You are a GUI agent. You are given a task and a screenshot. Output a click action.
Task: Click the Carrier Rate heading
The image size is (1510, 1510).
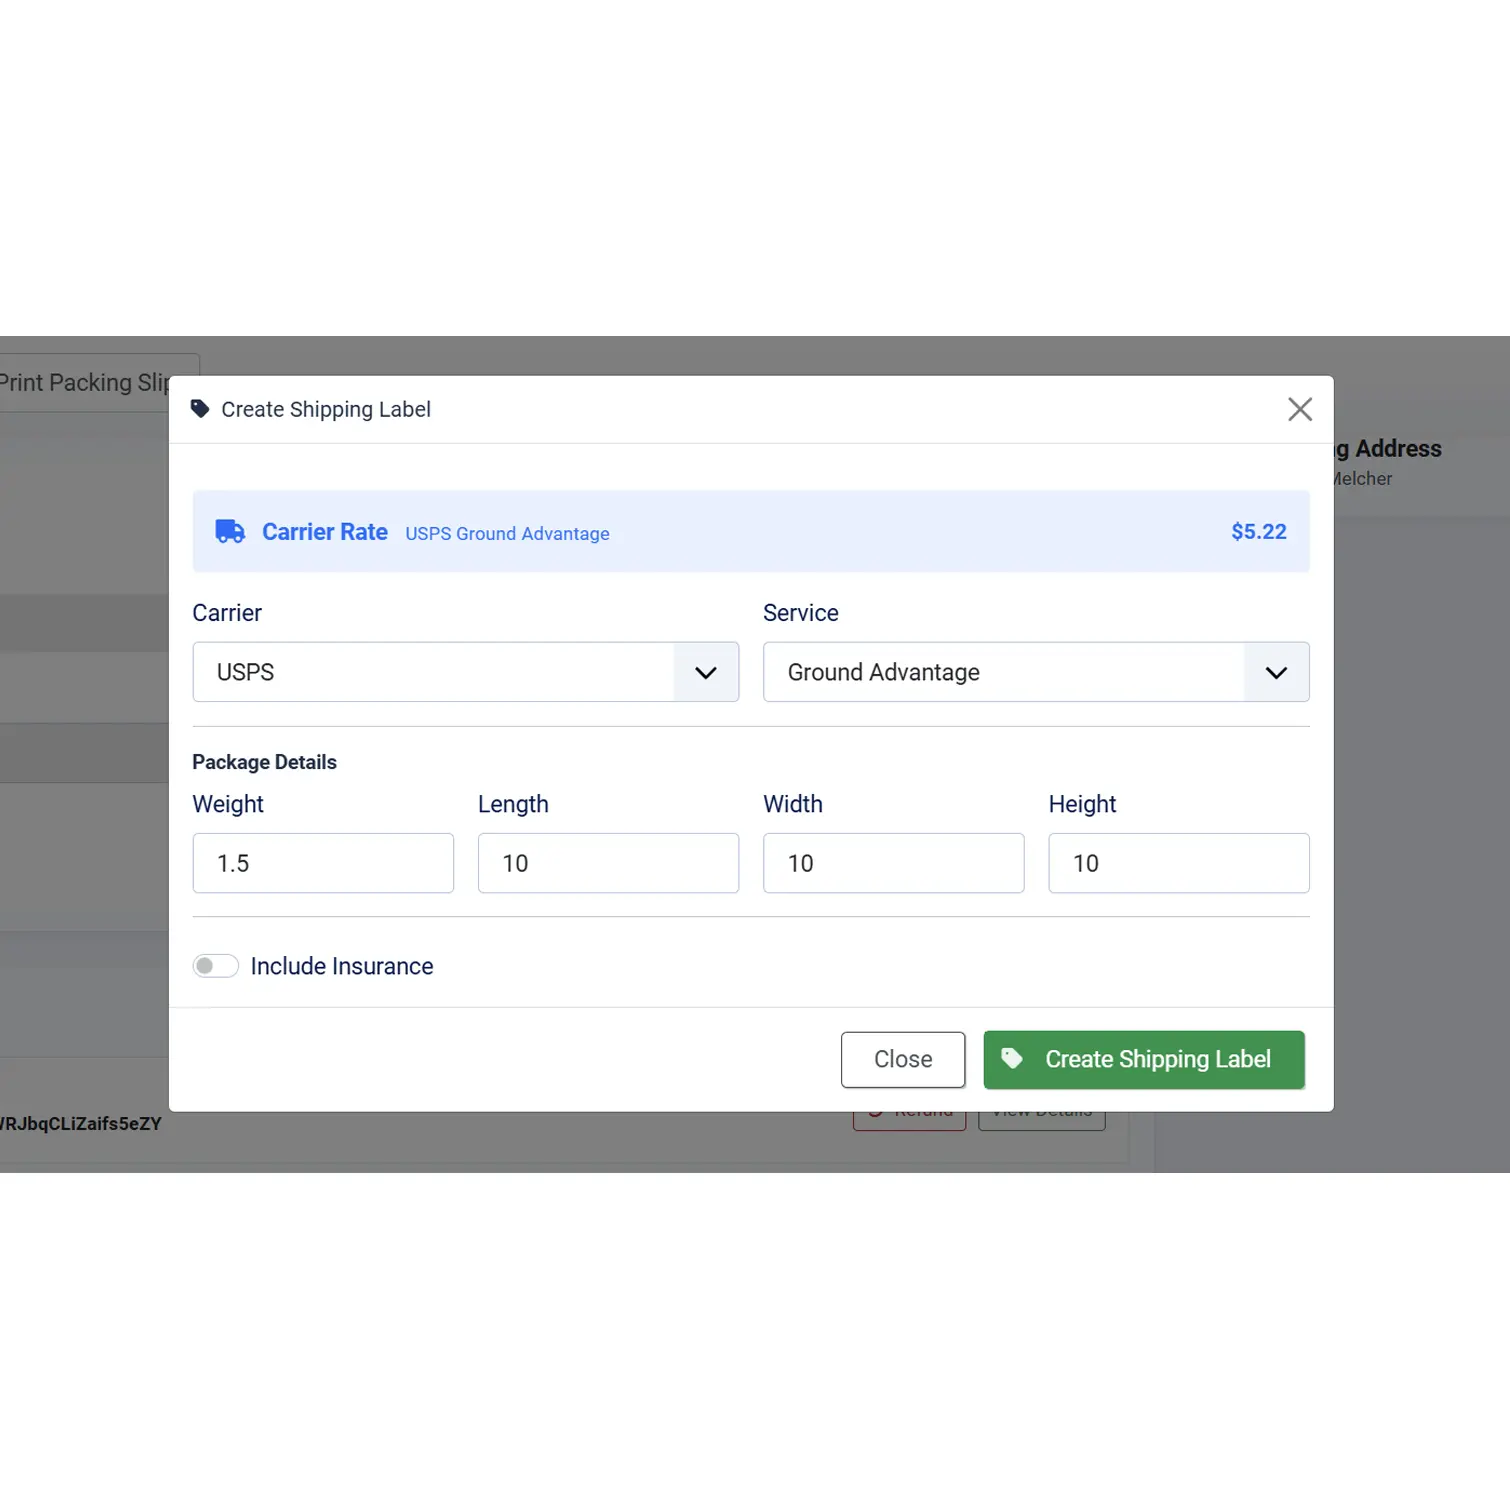click(325, 532)
